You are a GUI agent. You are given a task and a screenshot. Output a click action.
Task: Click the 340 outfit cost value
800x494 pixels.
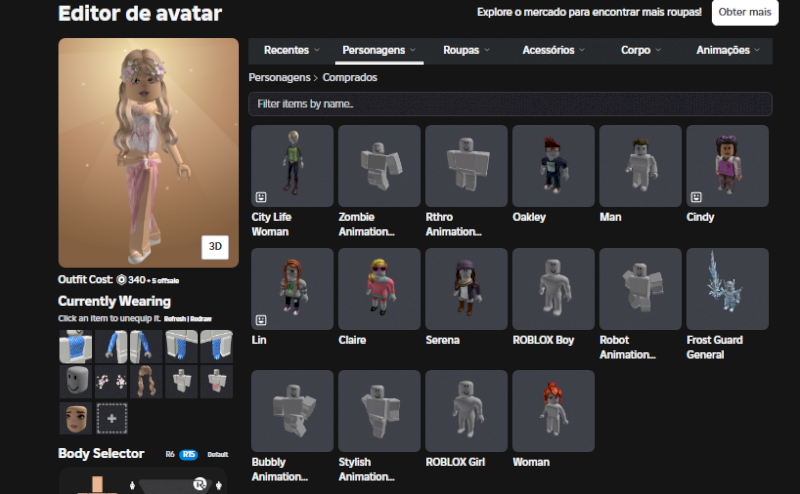(x=136, y=280)
